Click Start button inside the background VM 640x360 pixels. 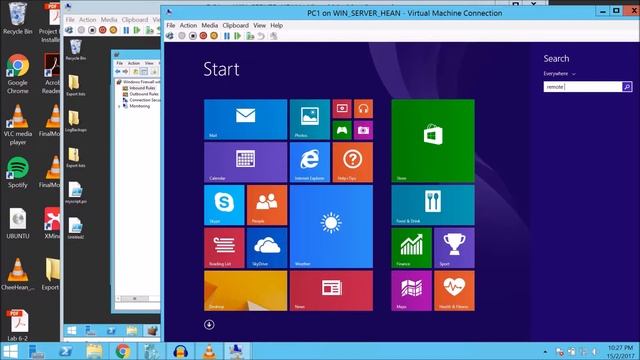pos(72,331)
